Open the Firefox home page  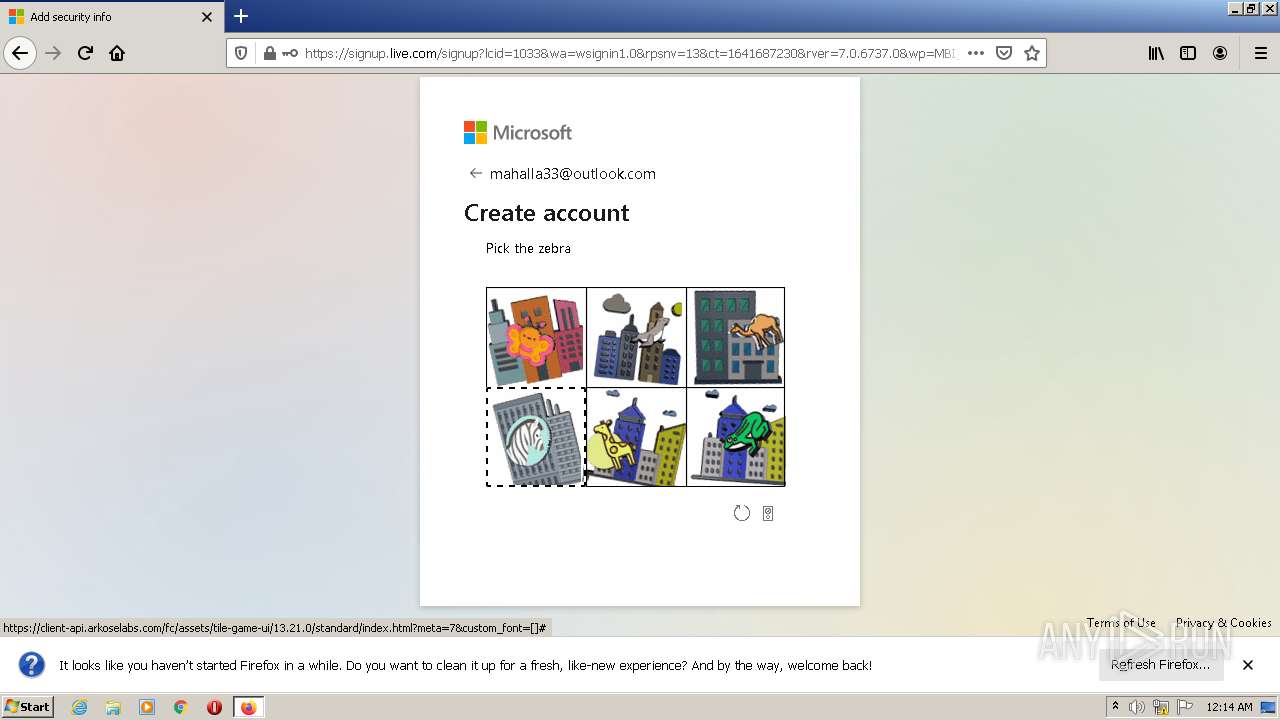[x=117, y=53]
